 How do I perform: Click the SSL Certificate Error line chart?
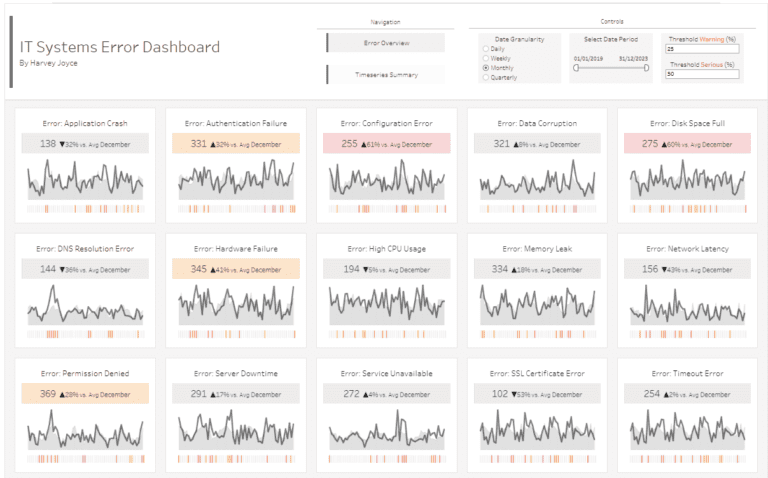click(537, 430)
